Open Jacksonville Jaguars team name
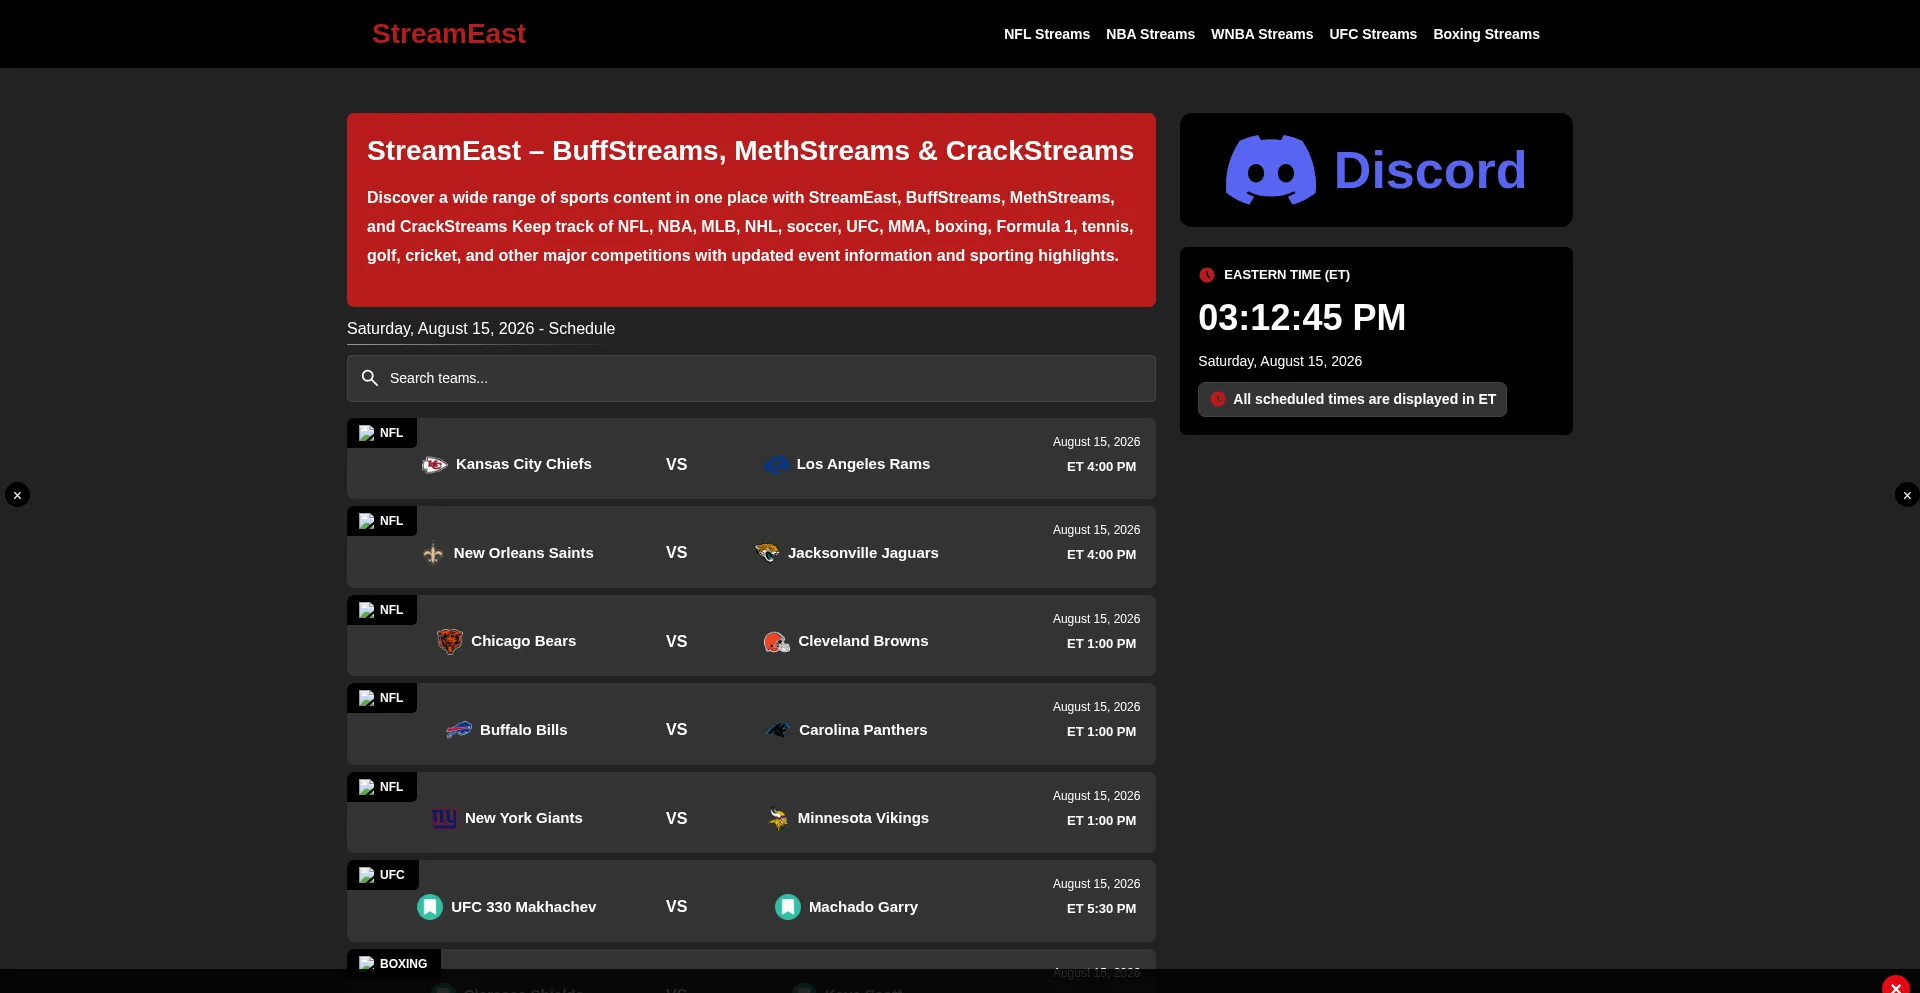The image size is (1920, 993). tap(863, 553)
